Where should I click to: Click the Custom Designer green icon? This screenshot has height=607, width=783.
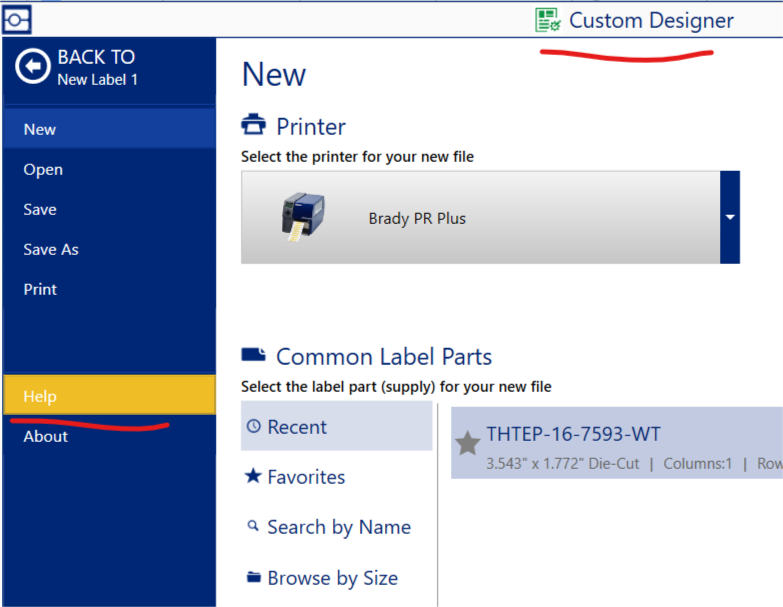(547, 20)
